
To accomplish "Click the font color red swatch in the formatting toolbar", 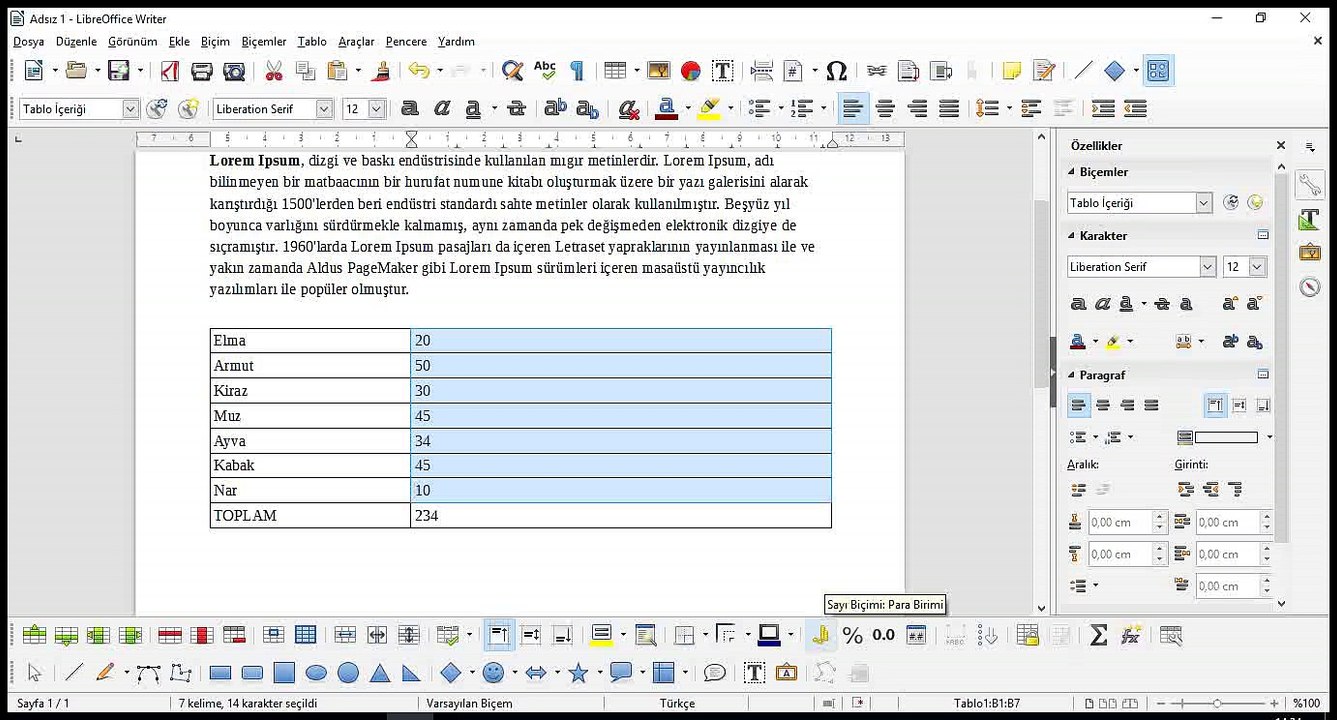I will 667,108.
